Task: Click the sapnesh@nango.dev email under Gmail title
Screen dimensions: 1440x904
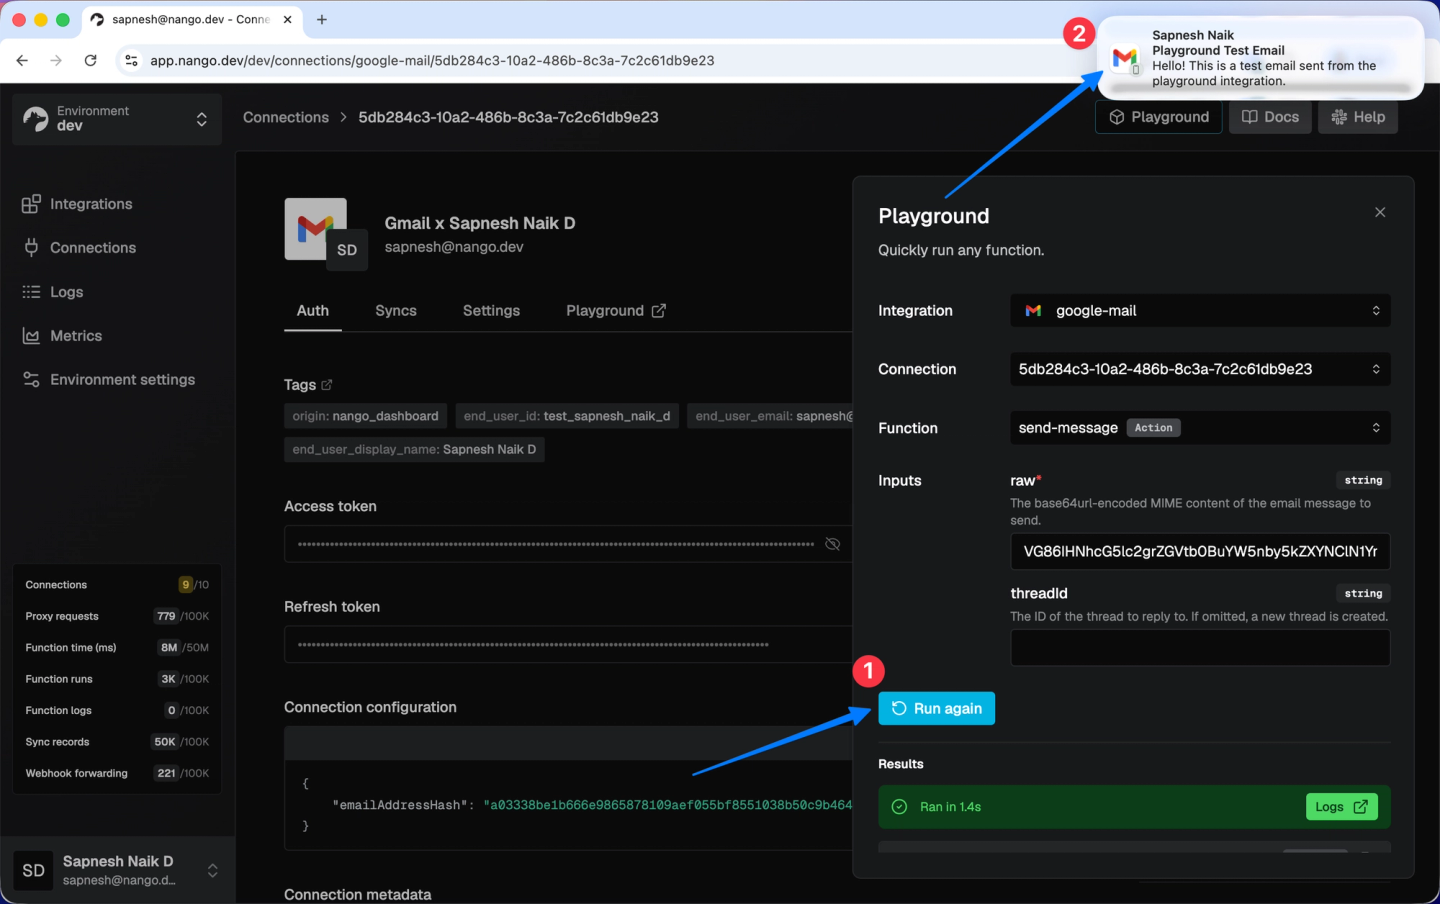Action: 454,247
